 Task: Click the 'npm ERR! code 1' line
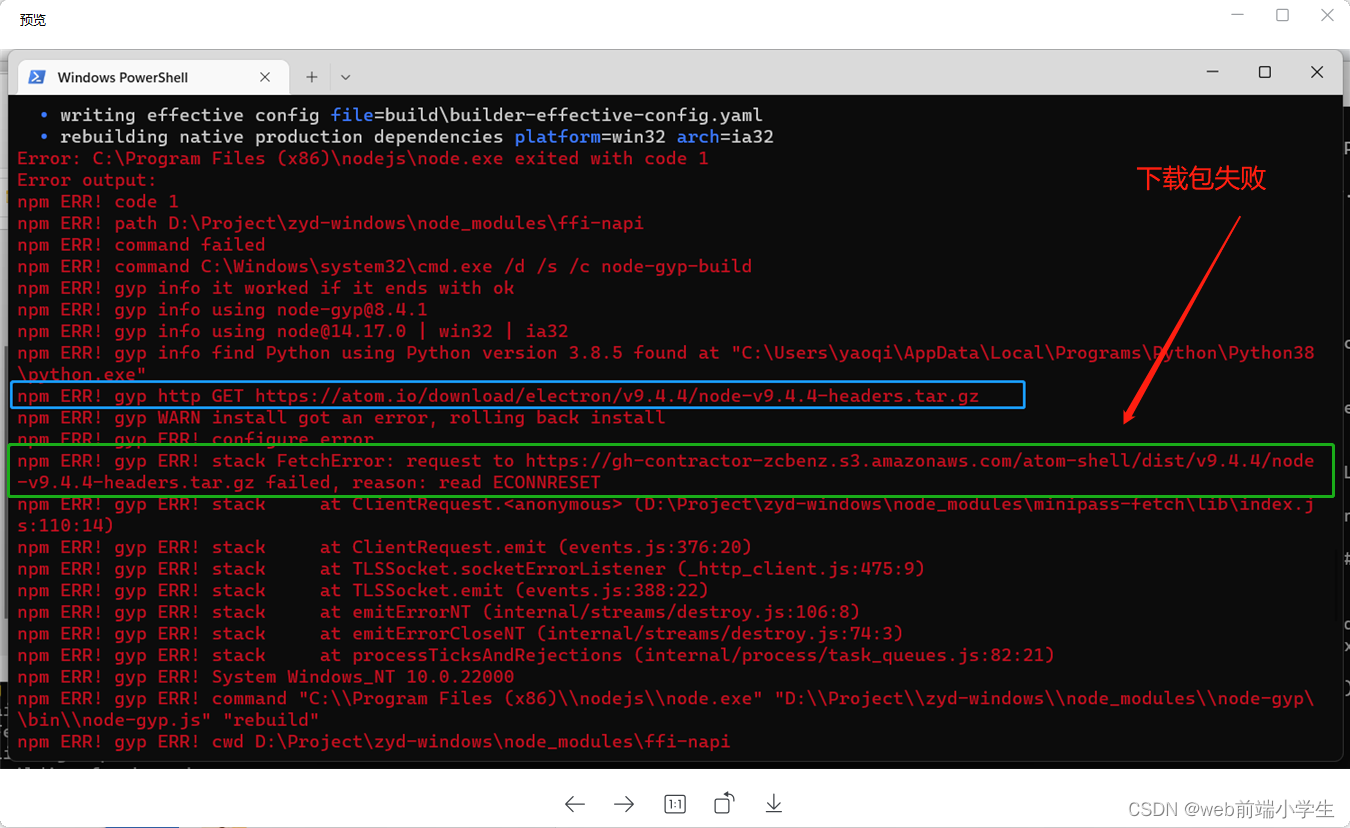(98, 202)
